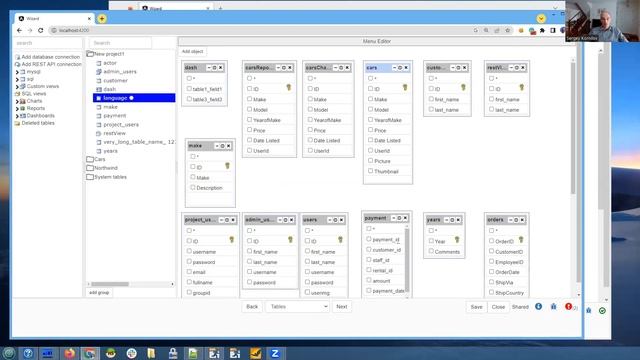Image resolution: width=640 pixels, height=360 pixels.
Task: Expand the Dashboards node
Action: [x=17, y=116]
